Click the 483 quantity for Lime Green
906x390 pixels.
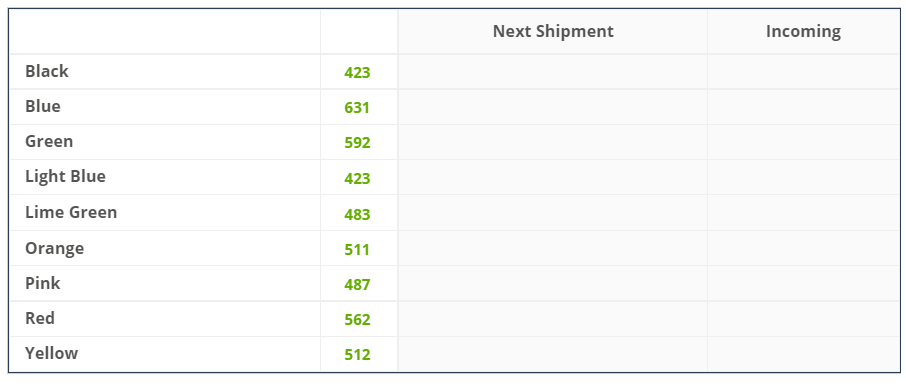[357, 214]
